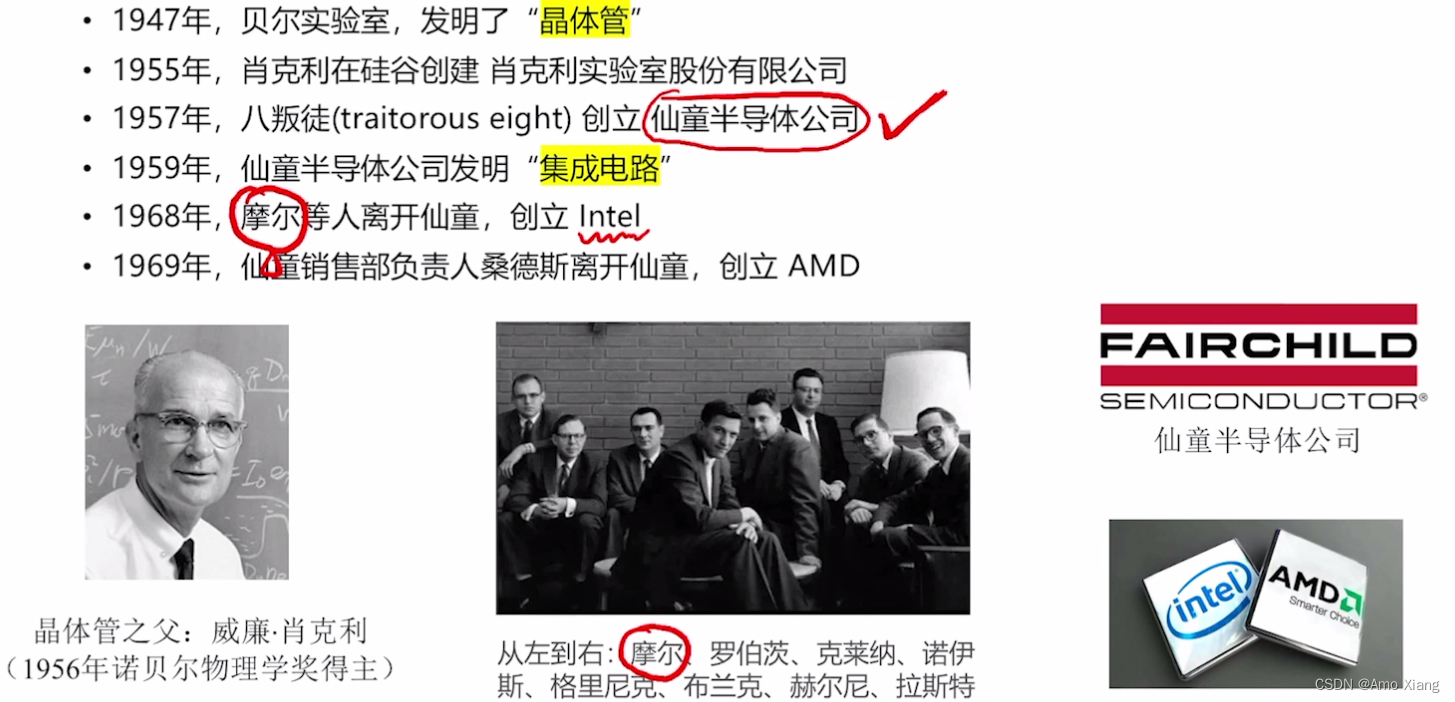1455x702 pixels.
Task: Click the underlined Intel word
Action: pos(611,217)
